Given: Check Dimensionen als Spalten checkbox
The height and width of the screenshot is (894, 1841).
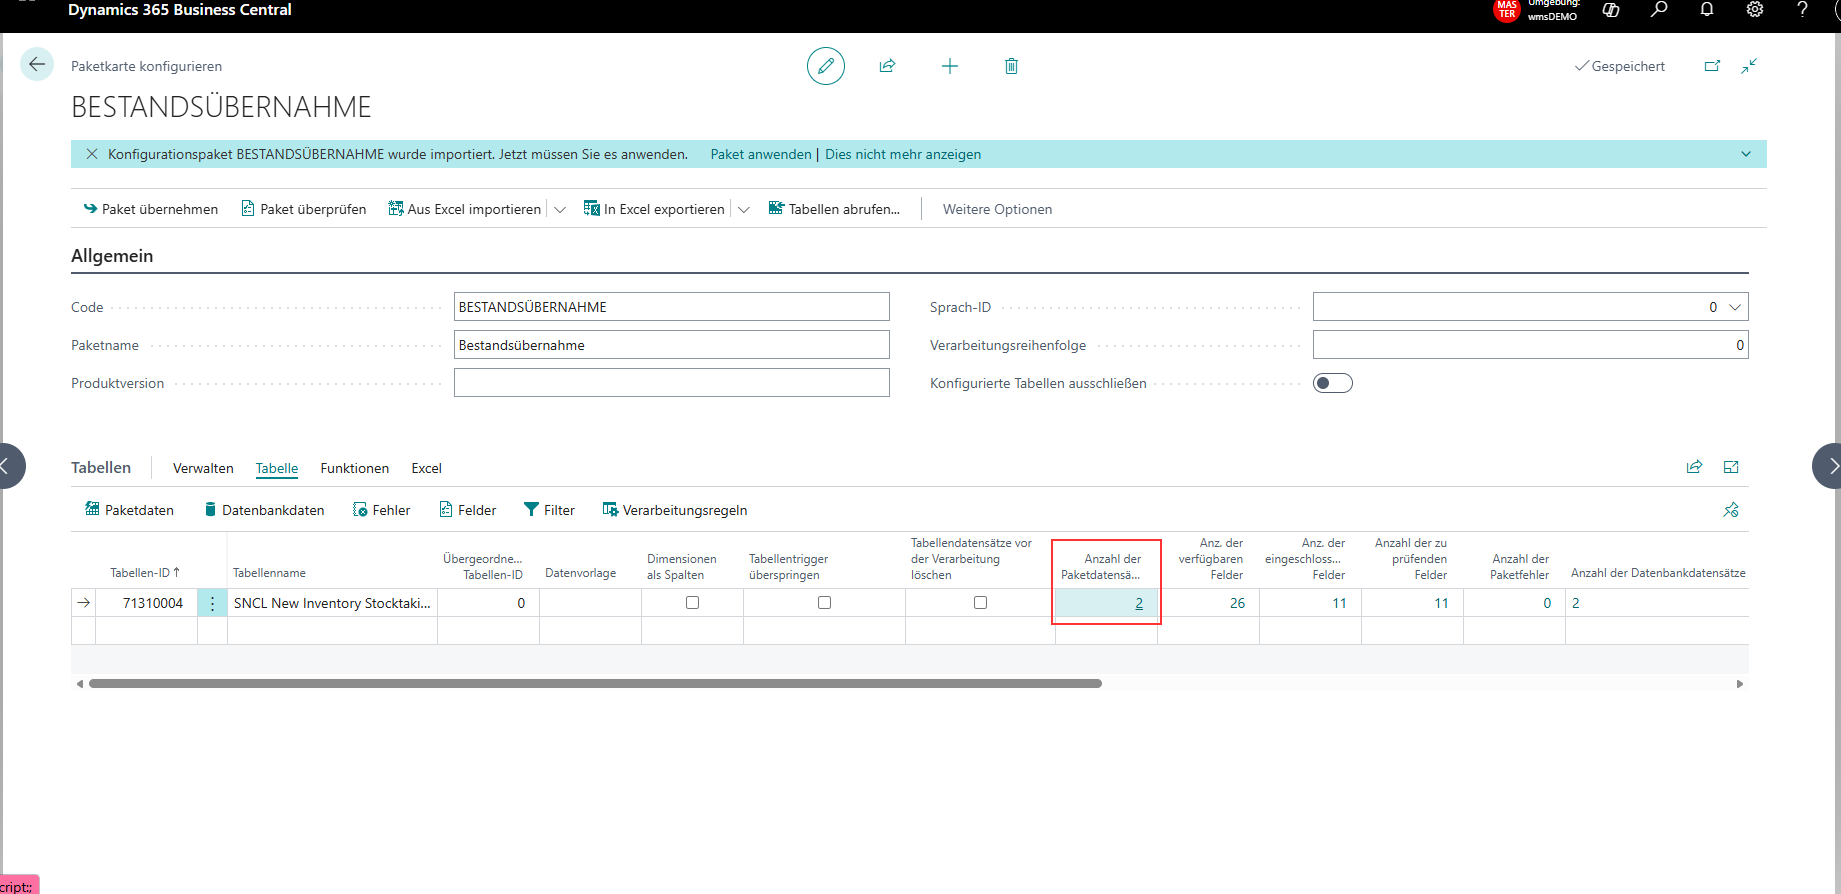Looking at the screenshot, I should (x=692, y=603).
